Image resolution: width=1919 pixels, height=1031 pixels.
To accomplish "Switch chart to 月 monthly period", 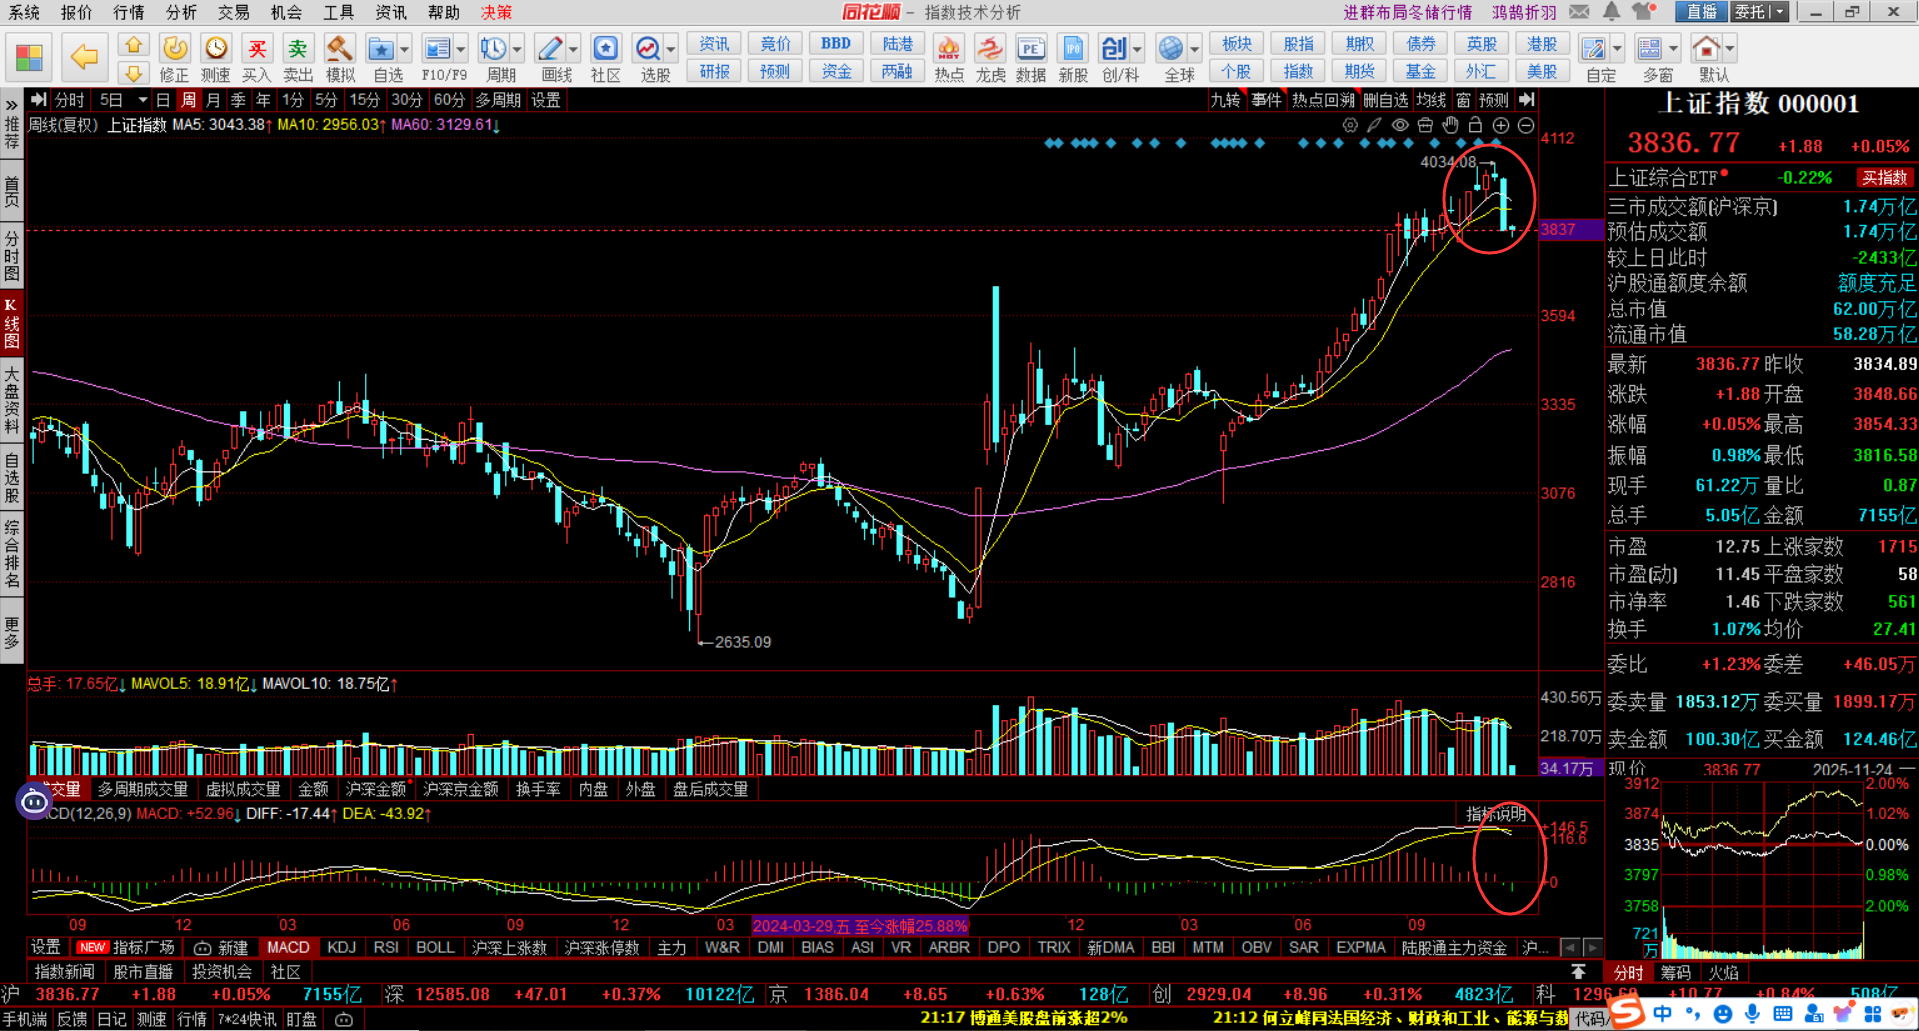I will click(x=213, y=100).
